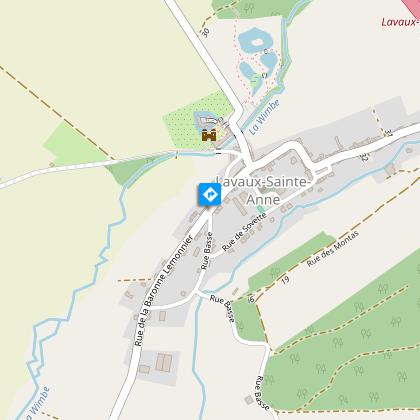Click the small green marker by Rue de Sovette
420x420 pixels.
260,209
